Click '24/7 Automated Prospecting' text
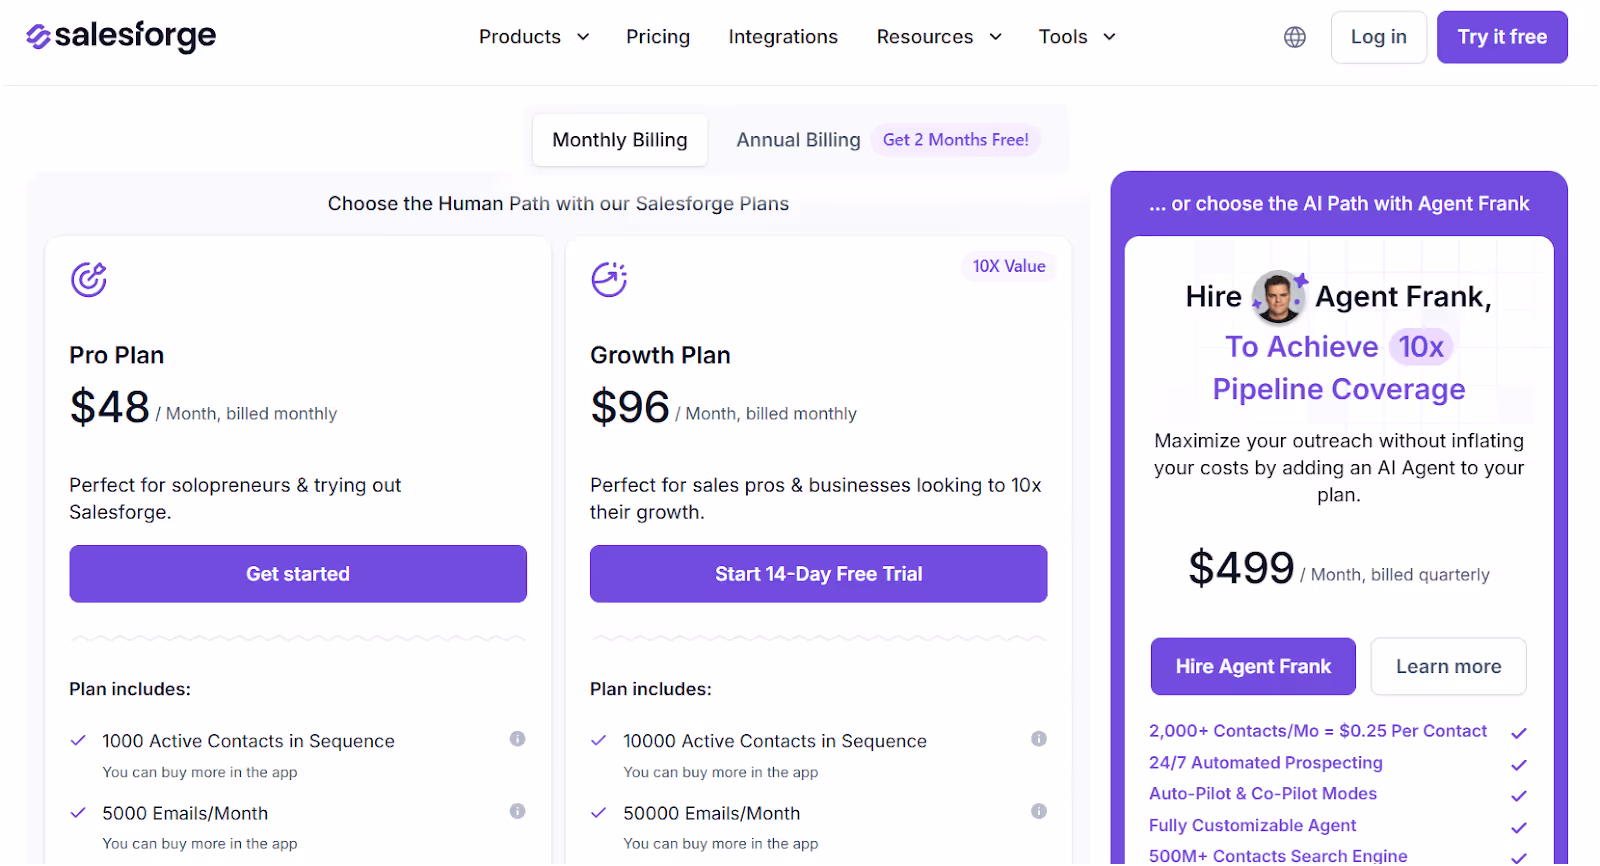 (x=1266, y=763)
